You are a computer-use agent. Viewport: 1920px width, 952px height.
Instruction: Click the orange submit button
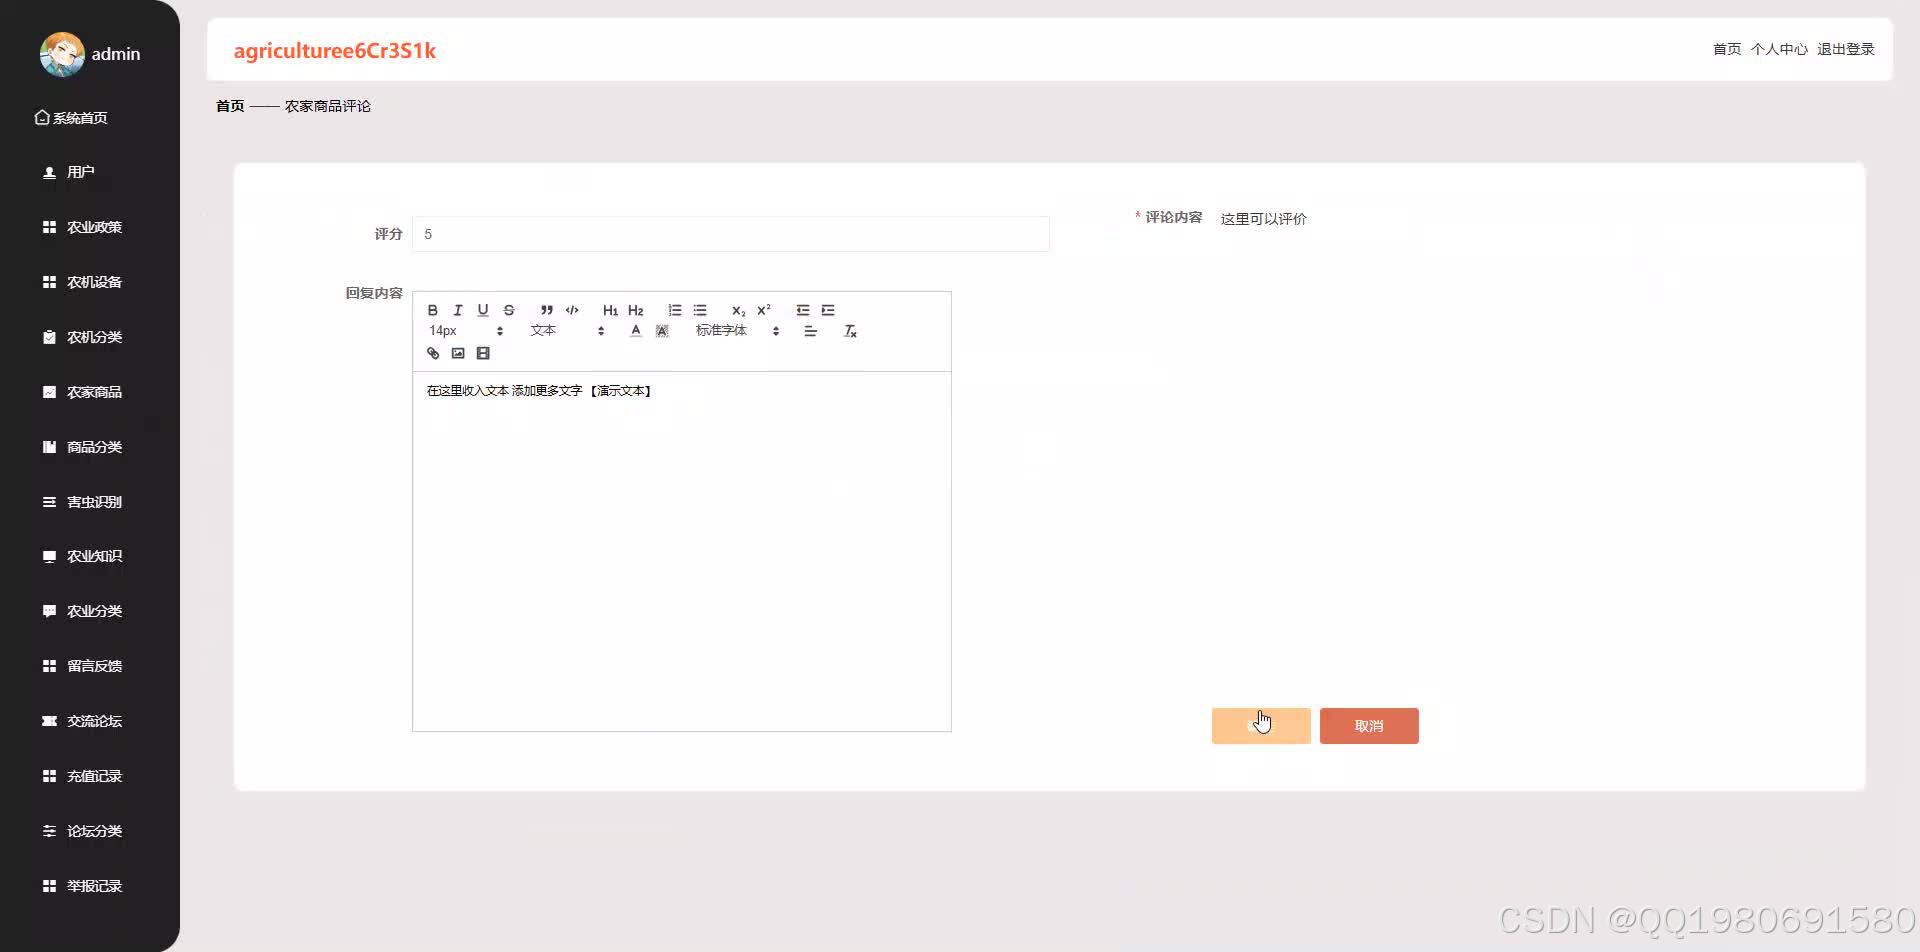pos(1261,726)
